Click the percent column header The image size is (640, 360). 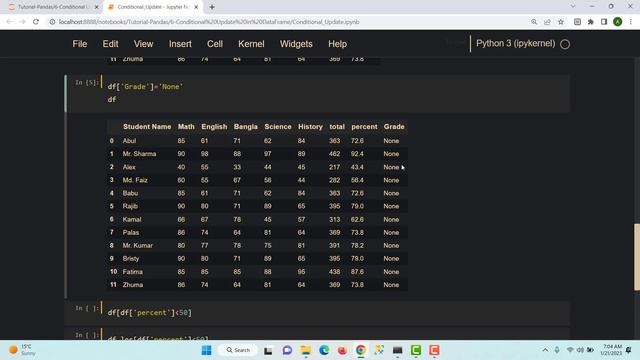coord(364,127)
